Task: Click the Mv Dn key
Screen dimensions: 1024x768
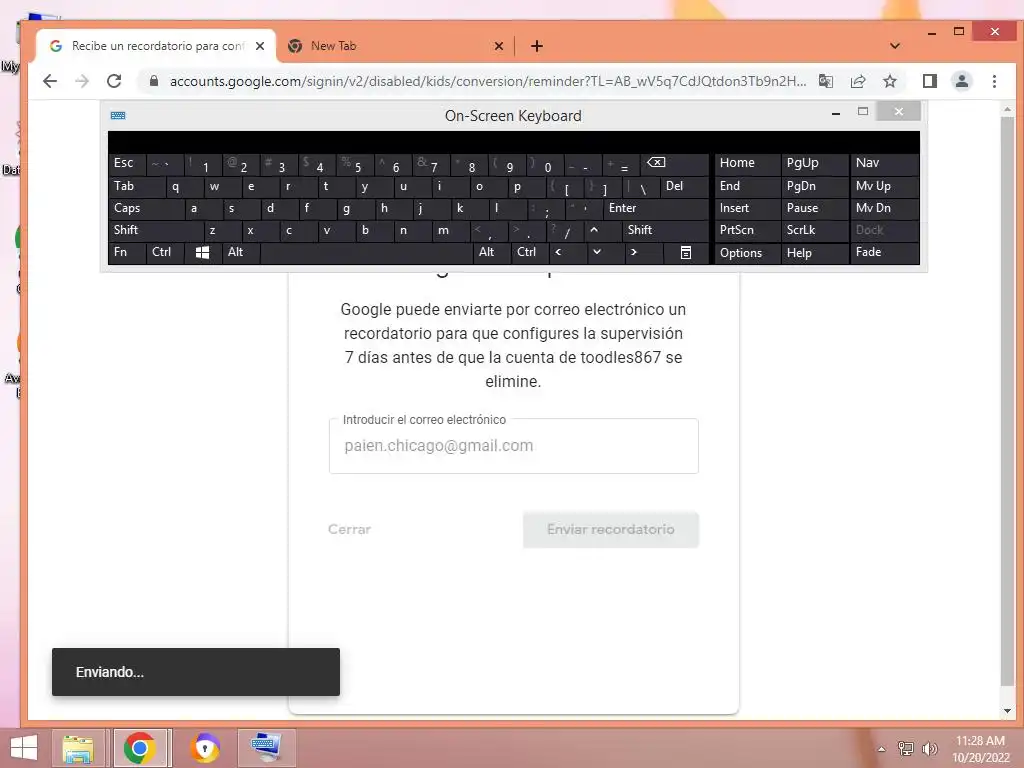Action: click(884, 208)
